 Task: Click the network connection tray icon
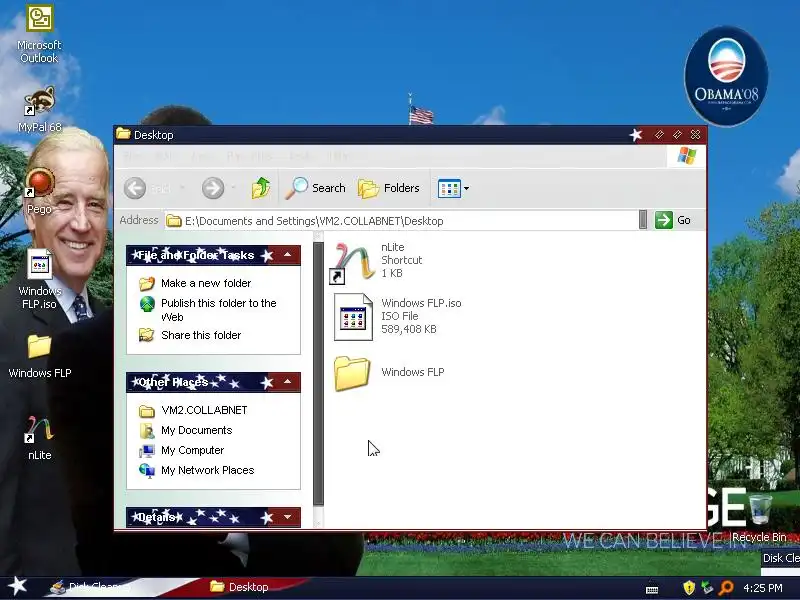click(707, 588)
